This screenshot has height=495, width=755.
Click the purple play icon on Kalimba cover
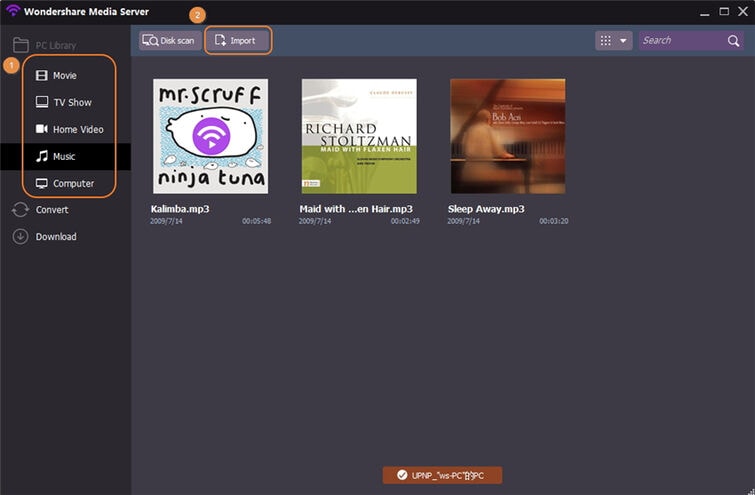(x=211, y=136)
